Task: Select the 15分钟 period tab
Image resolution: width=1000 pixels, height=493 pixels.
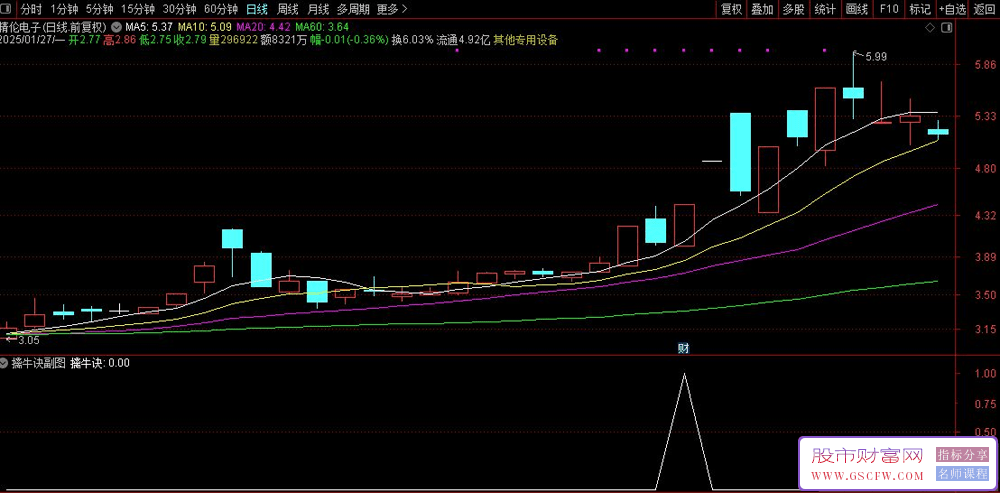Action: pos(137,9)
